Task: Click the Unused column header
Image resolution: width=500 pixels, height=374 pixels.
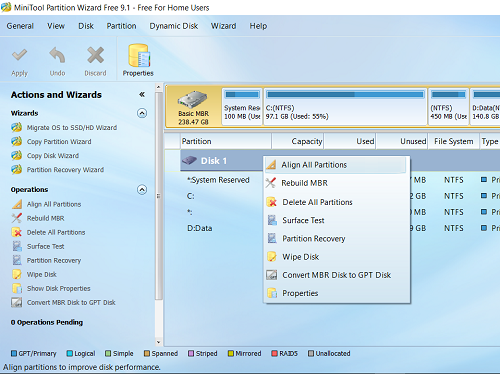Action: point(402,141)
